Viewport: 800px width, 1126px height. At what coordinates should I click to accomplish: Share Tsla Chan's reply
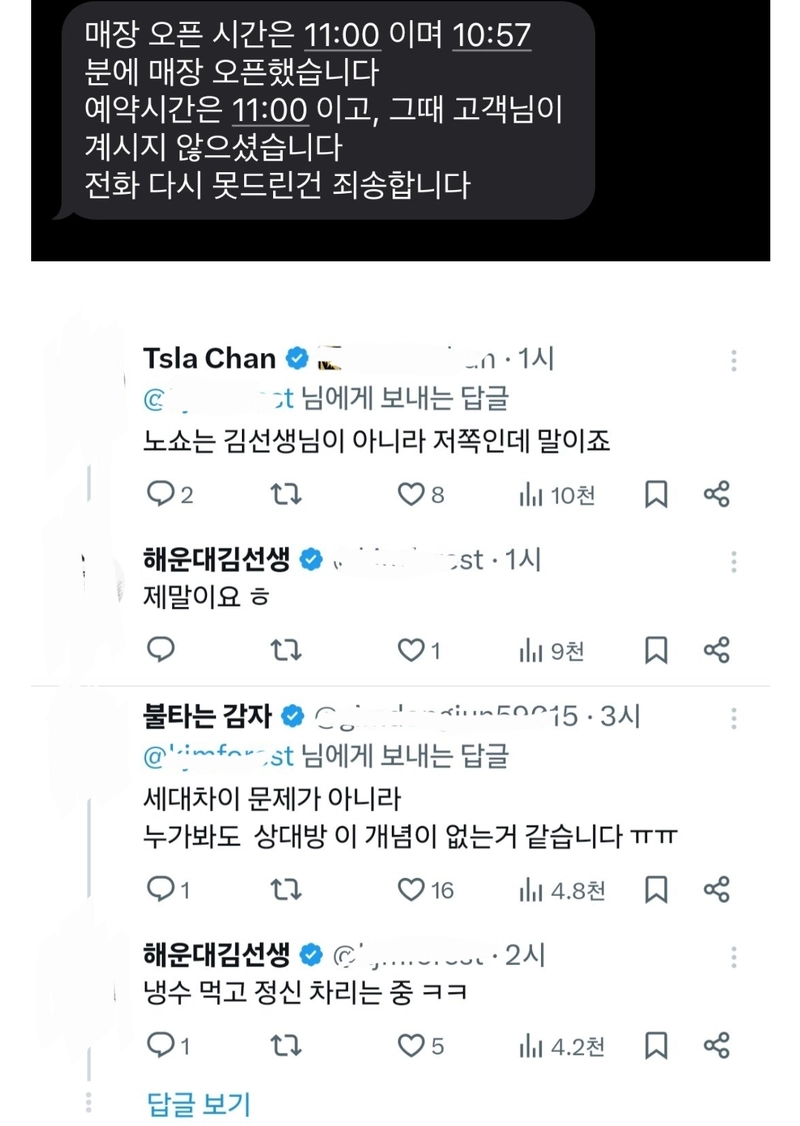click(x=717, y=494)
